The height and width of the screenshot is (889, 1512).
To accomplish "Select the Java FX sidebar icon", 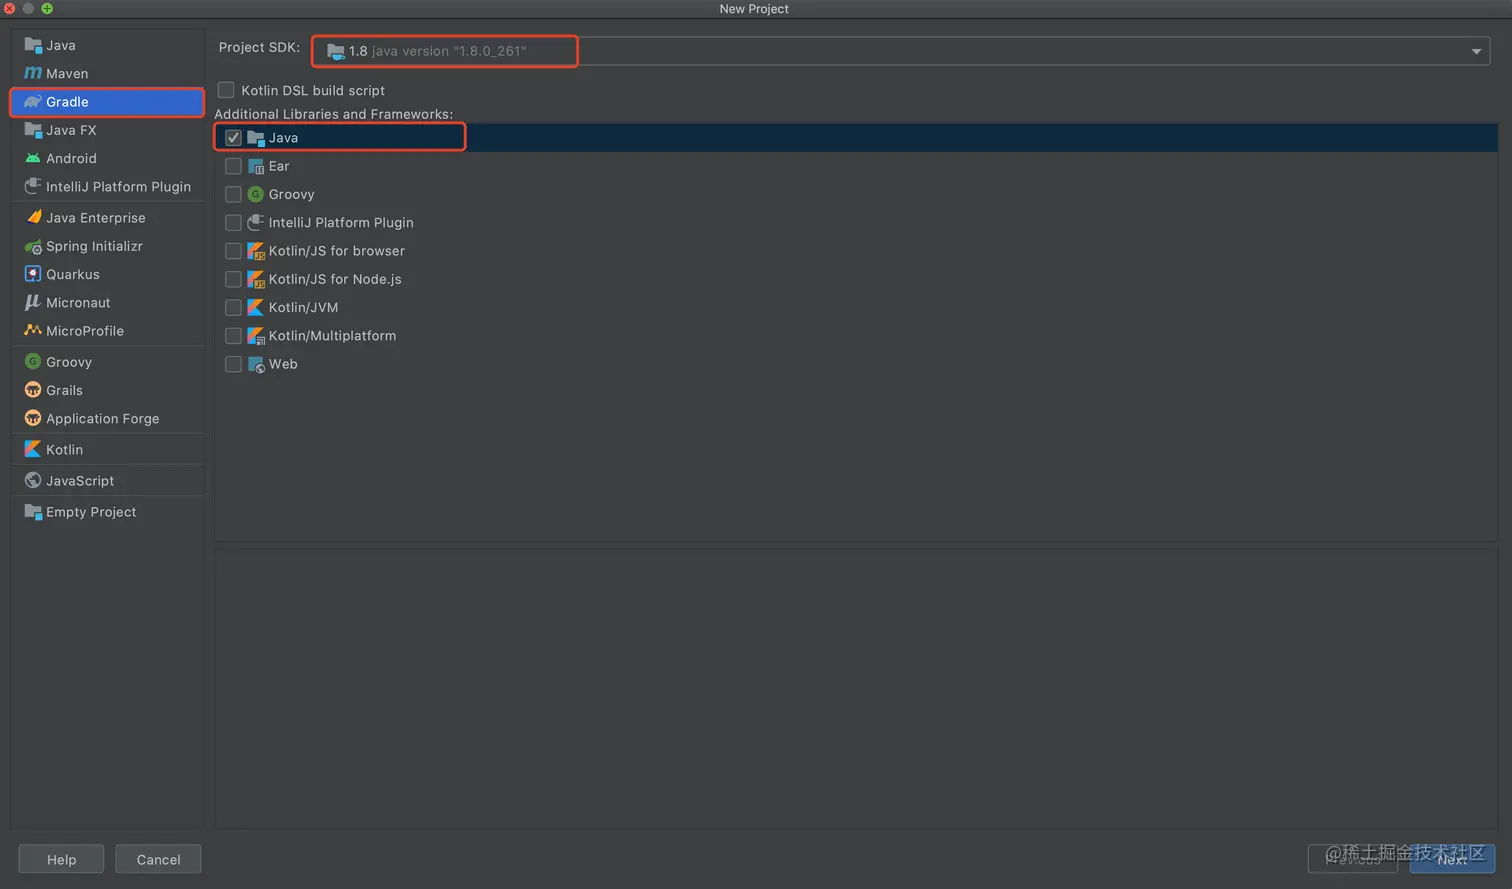I will click(33, 130).
